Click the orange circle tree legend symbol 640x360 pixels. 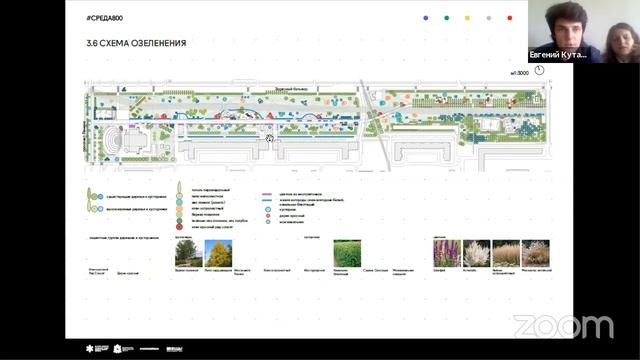pyautogui.click(x=179, y=209)
